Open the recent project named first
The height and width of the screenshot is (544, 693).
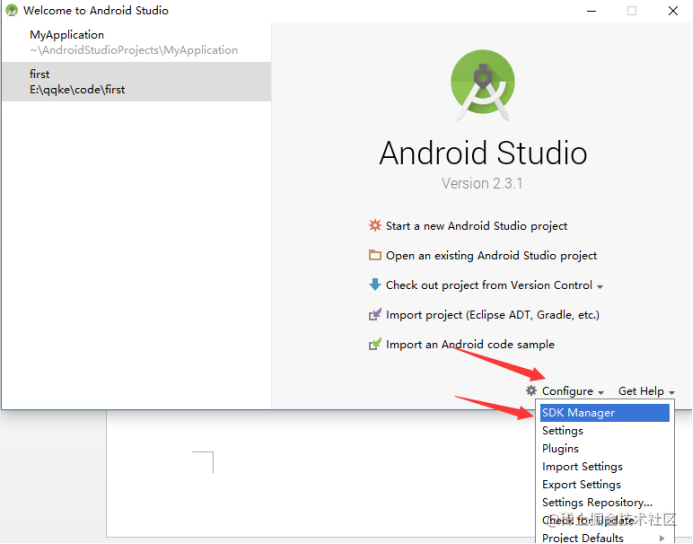point(137,82)
